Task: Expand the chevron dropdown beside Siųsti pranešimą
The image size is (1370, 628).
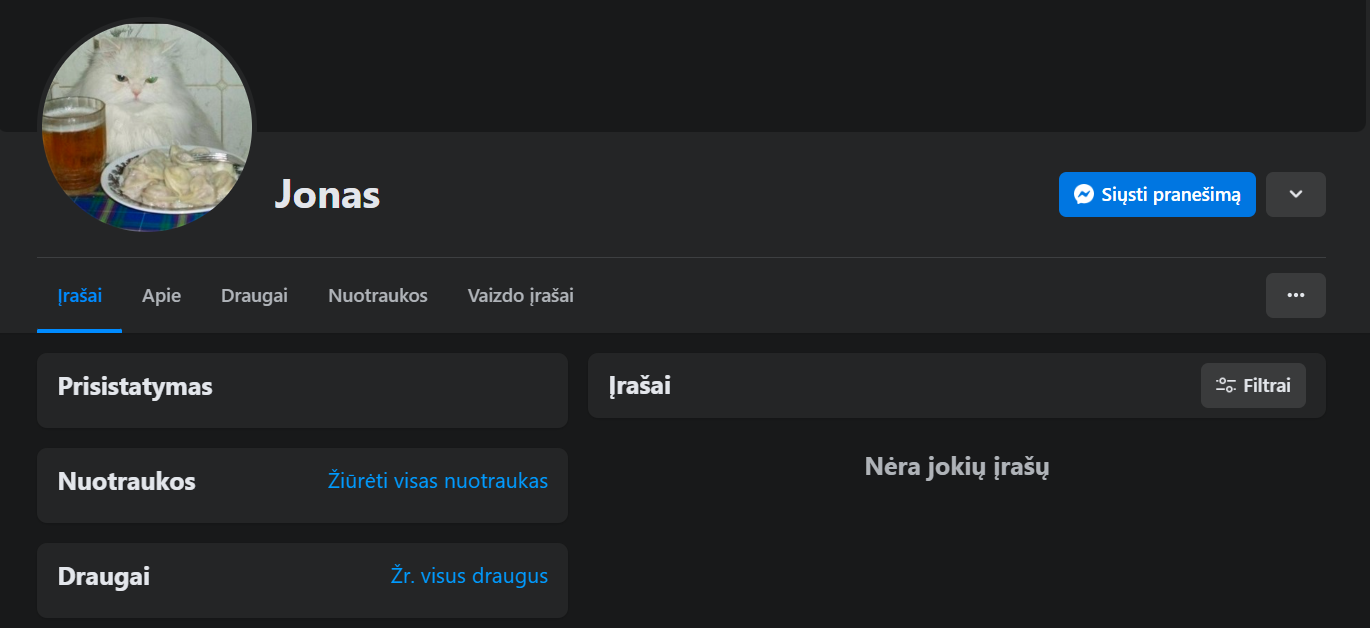Action: pyautogui.click(x=1295, y=194)
